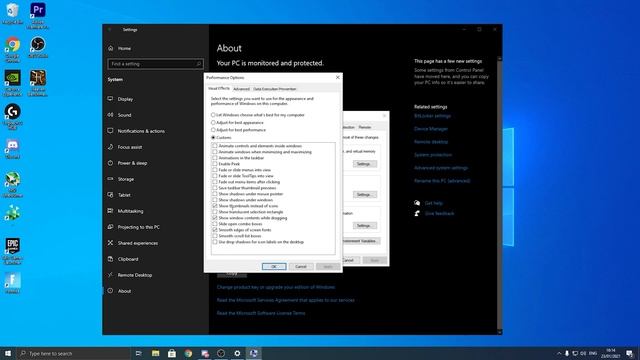
Task: Switch to the Visual Effects tab
Action: 219,89
